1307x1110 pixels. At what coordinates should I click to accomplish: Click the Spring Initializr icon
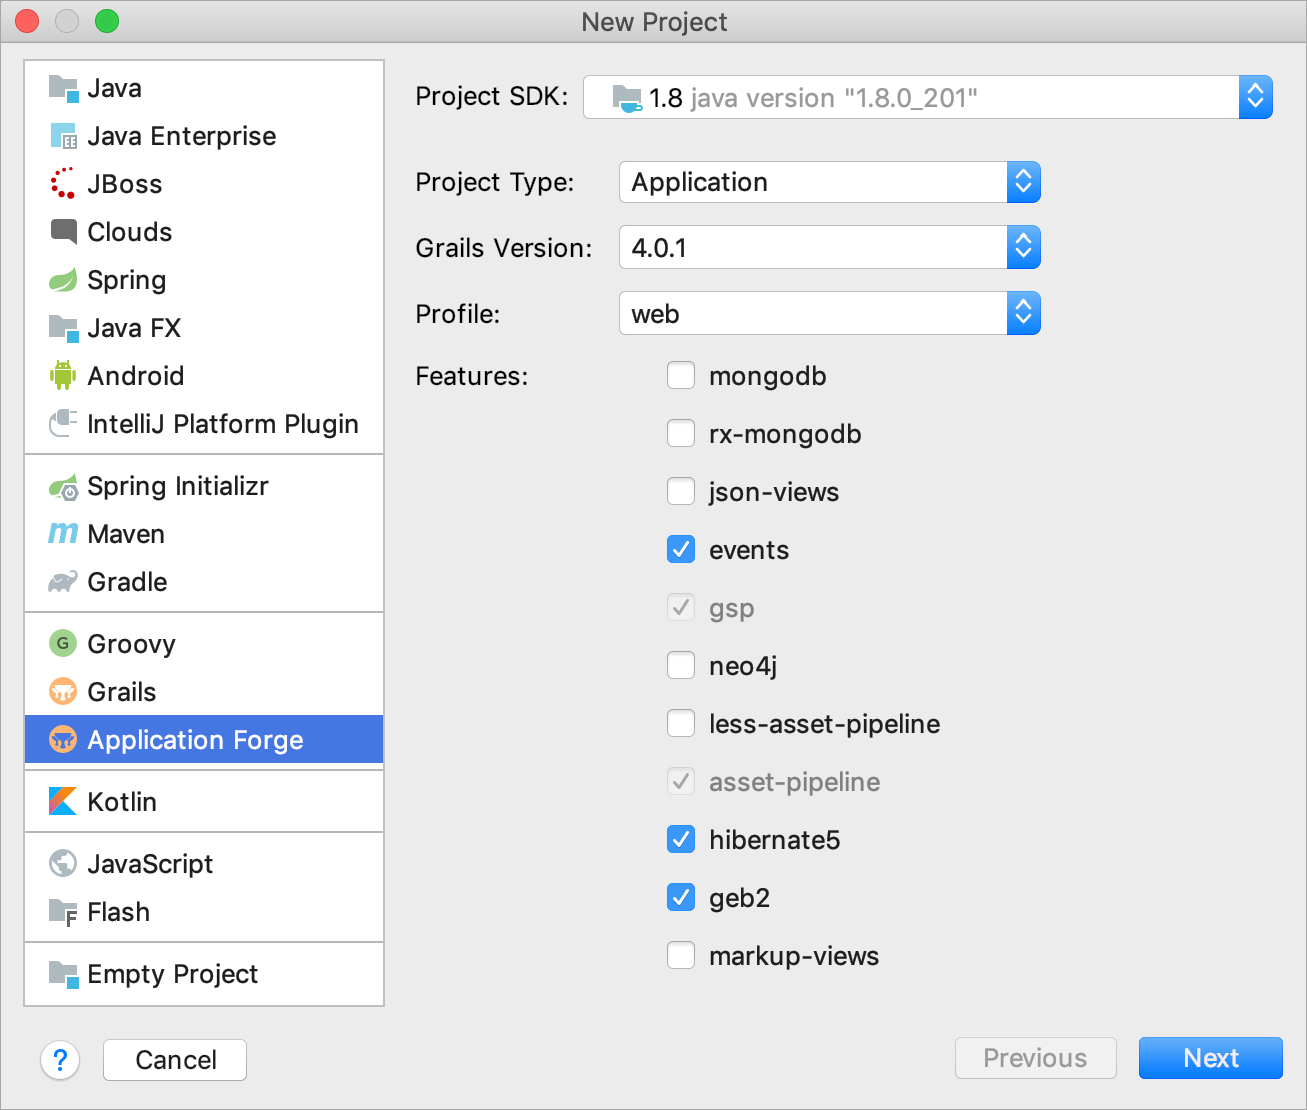[62, 486]
